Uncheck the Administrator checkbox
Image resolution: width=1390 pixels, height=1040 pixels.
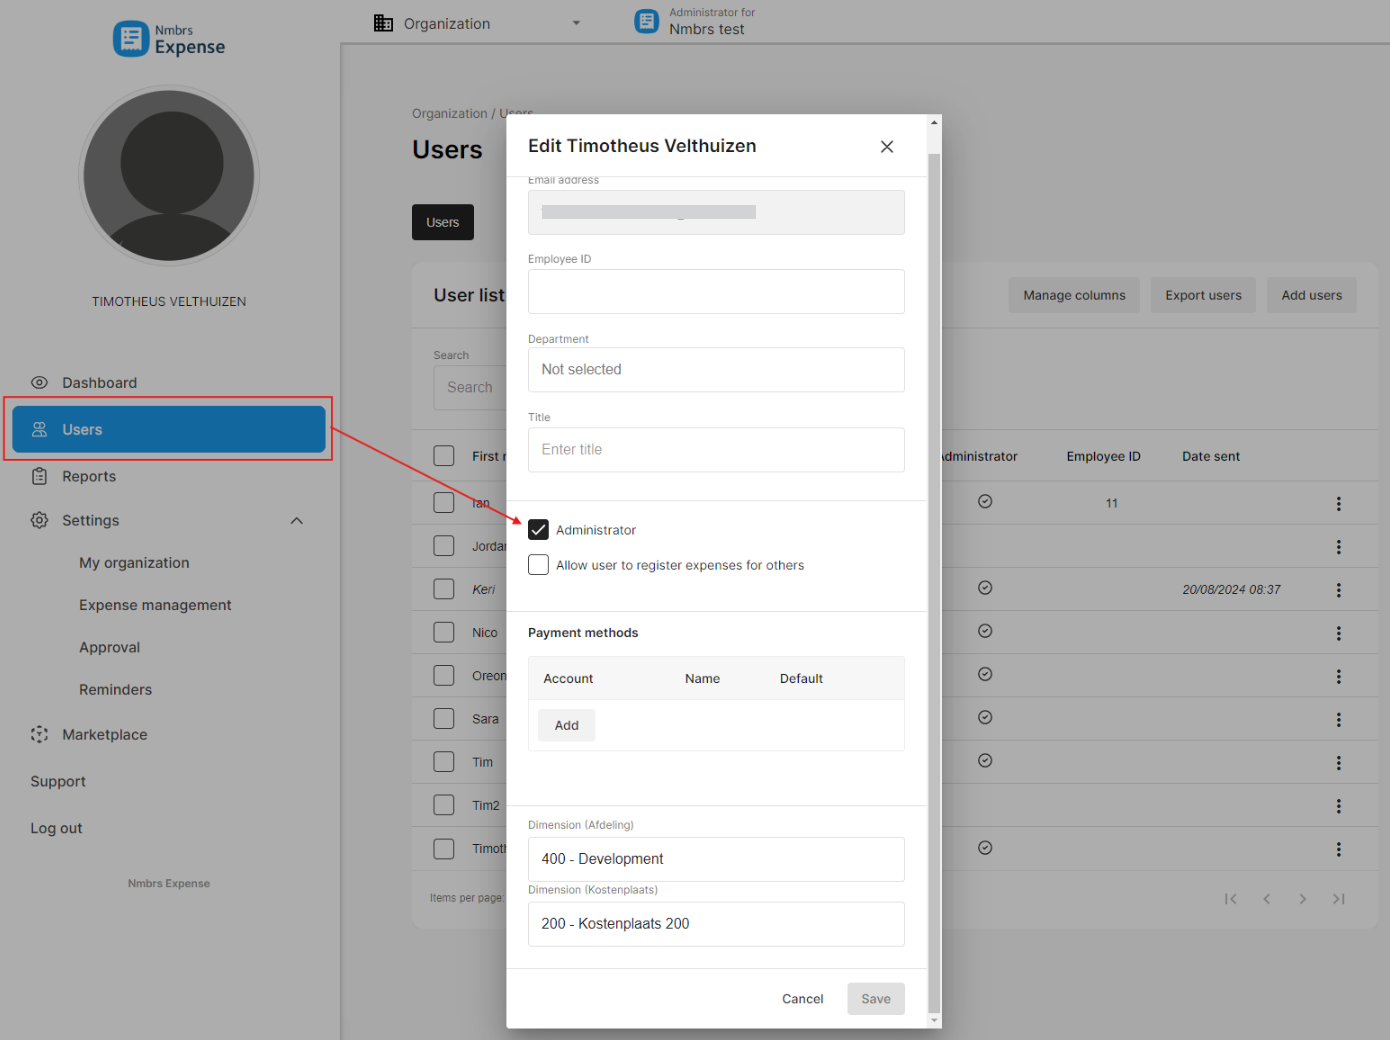538,530
